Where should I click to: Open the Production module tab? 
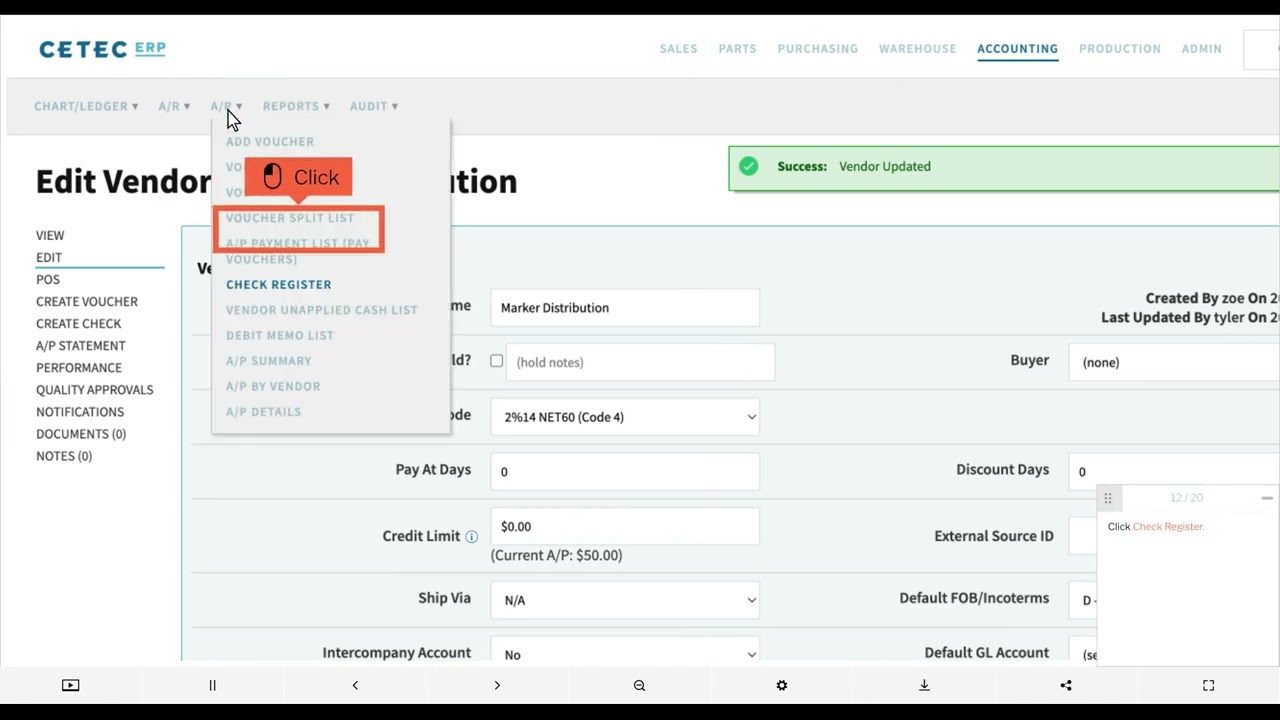1120,48
